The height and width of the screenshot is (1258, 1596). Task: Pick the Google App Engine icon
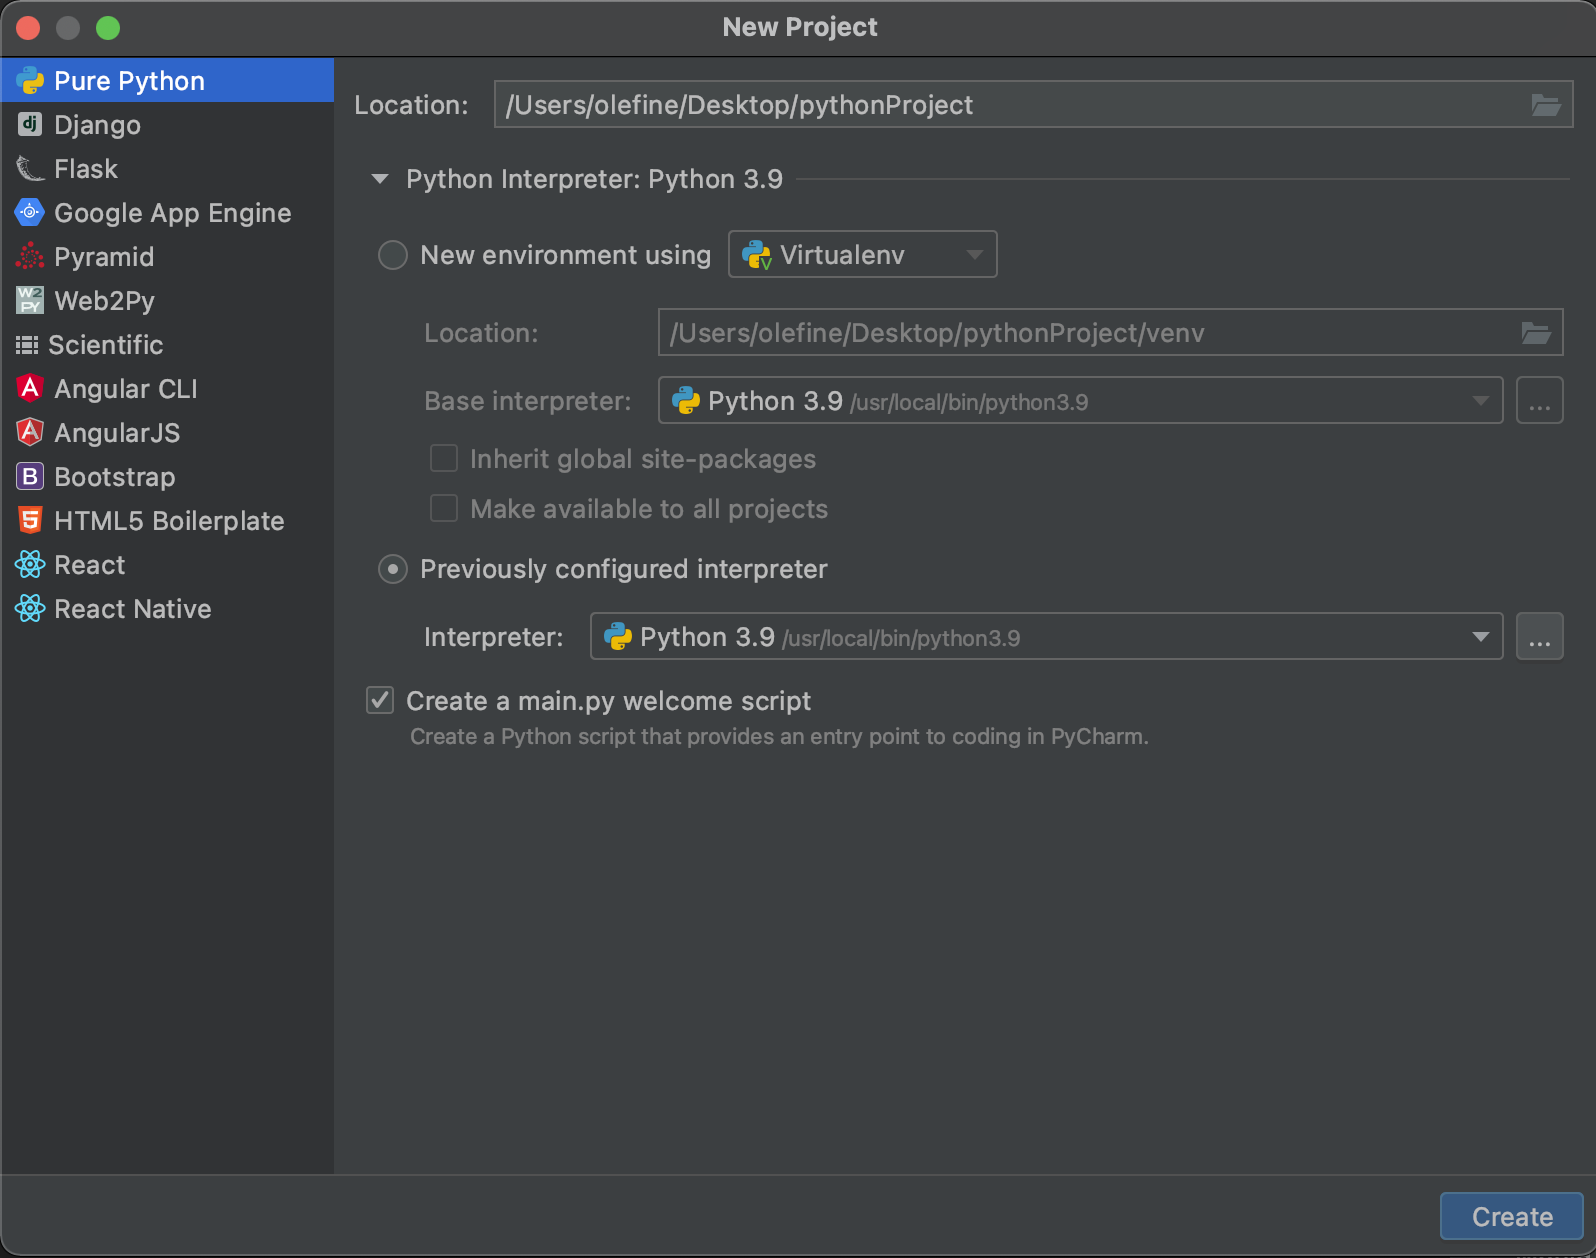coord(30,212)
